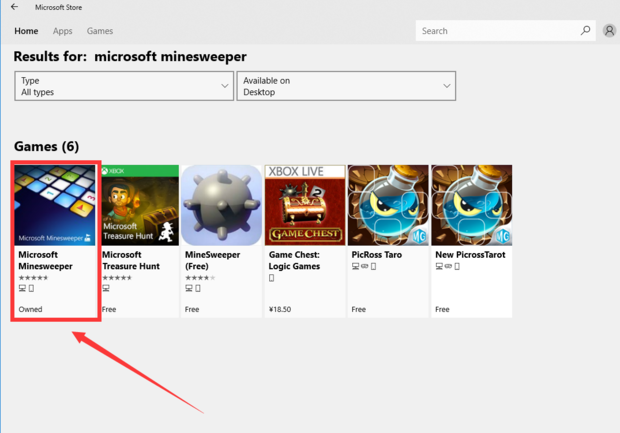Click the Free label under PicRoss Taro
This screenshot has height=433, width=620.
pyautogui.click(x=358, y=309)
